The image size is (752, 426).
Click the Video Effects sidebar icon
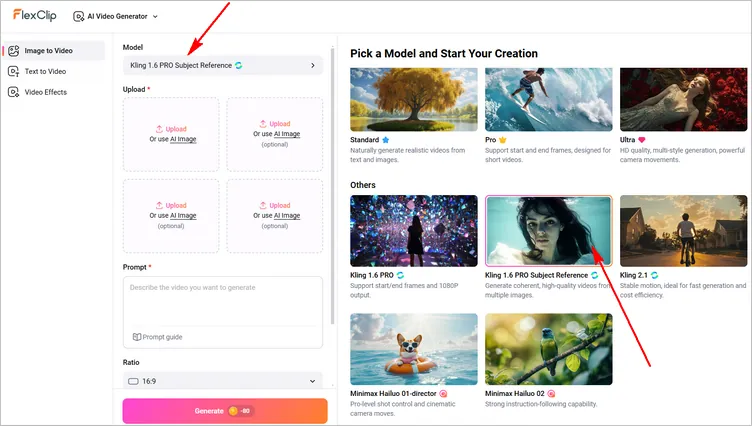(13, 92)
